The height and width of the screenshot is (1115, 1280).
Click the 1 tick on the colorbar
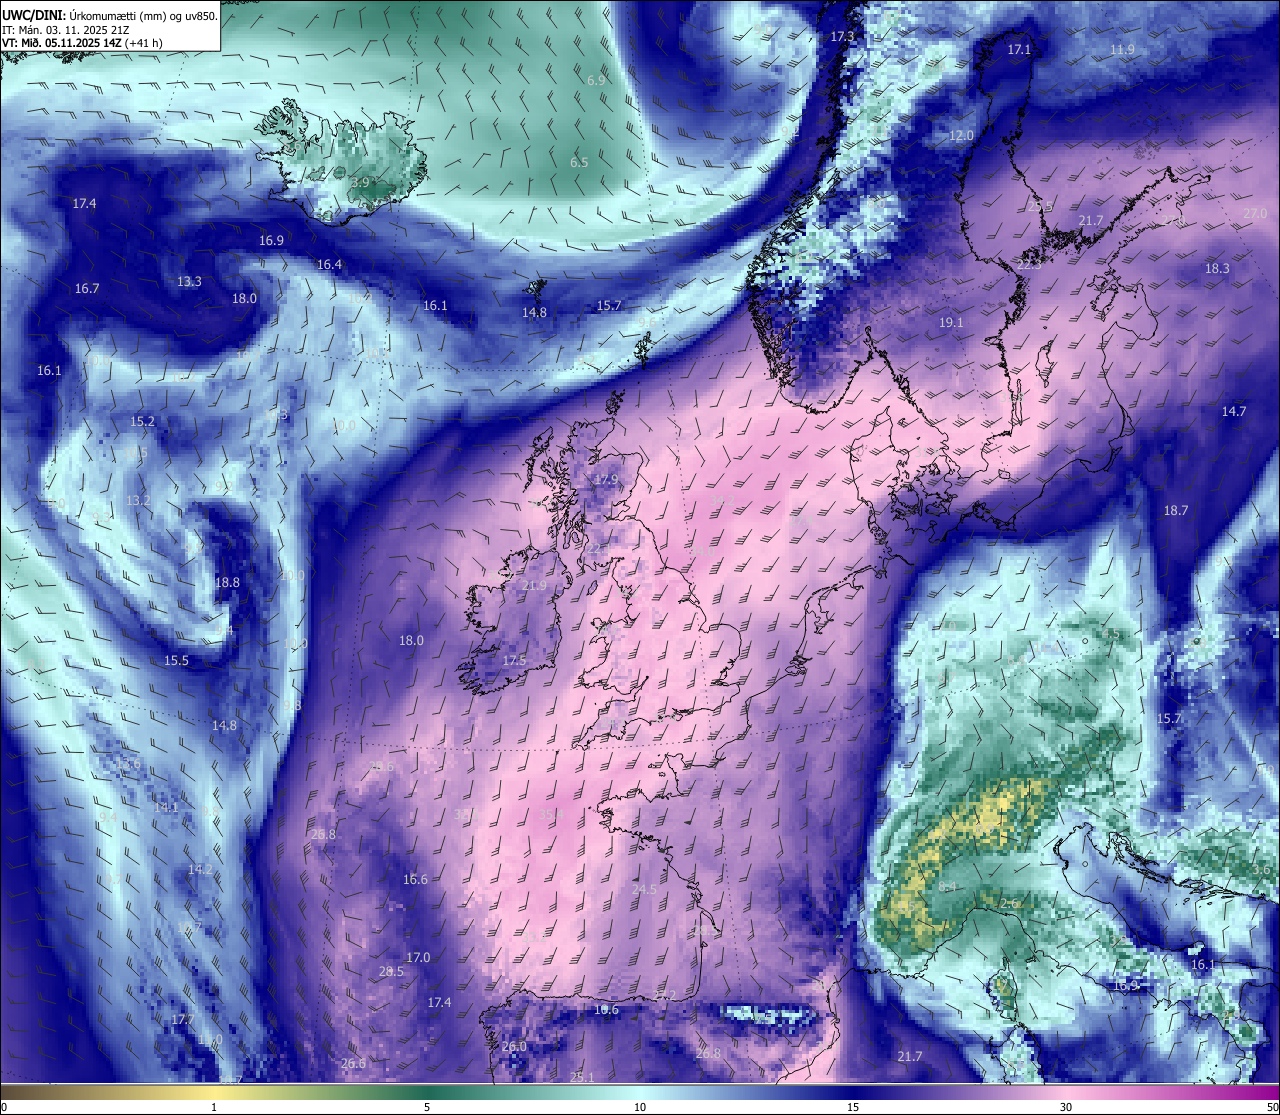click(214, 1107)
